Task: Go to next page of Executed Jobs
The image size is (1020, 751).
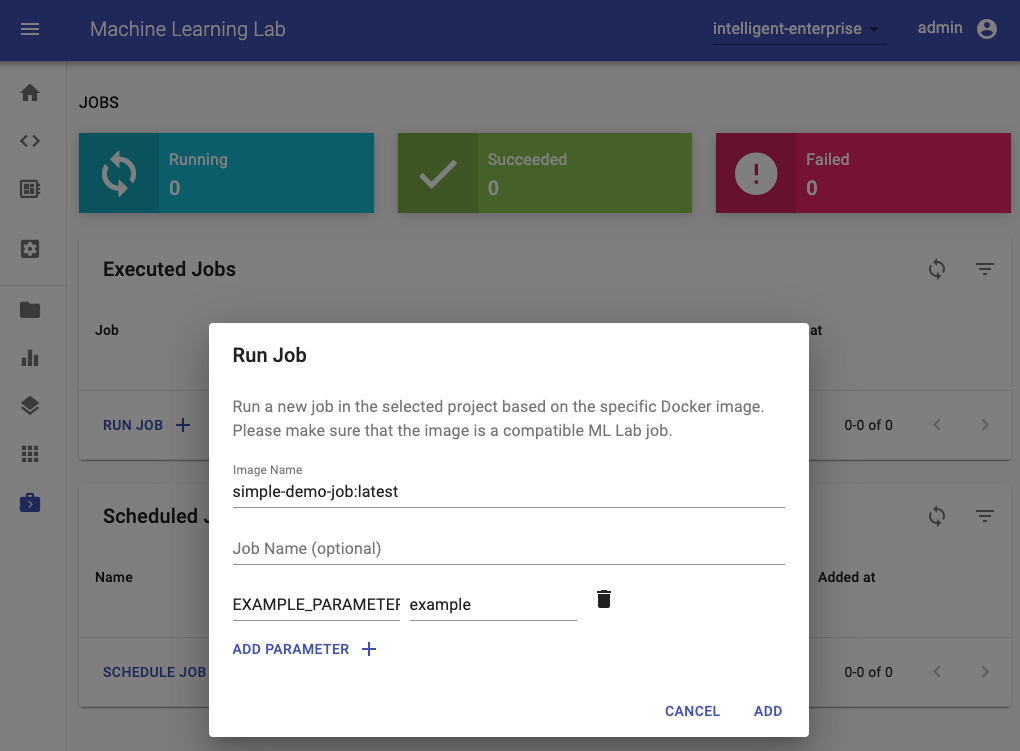Action: [985, 425]
